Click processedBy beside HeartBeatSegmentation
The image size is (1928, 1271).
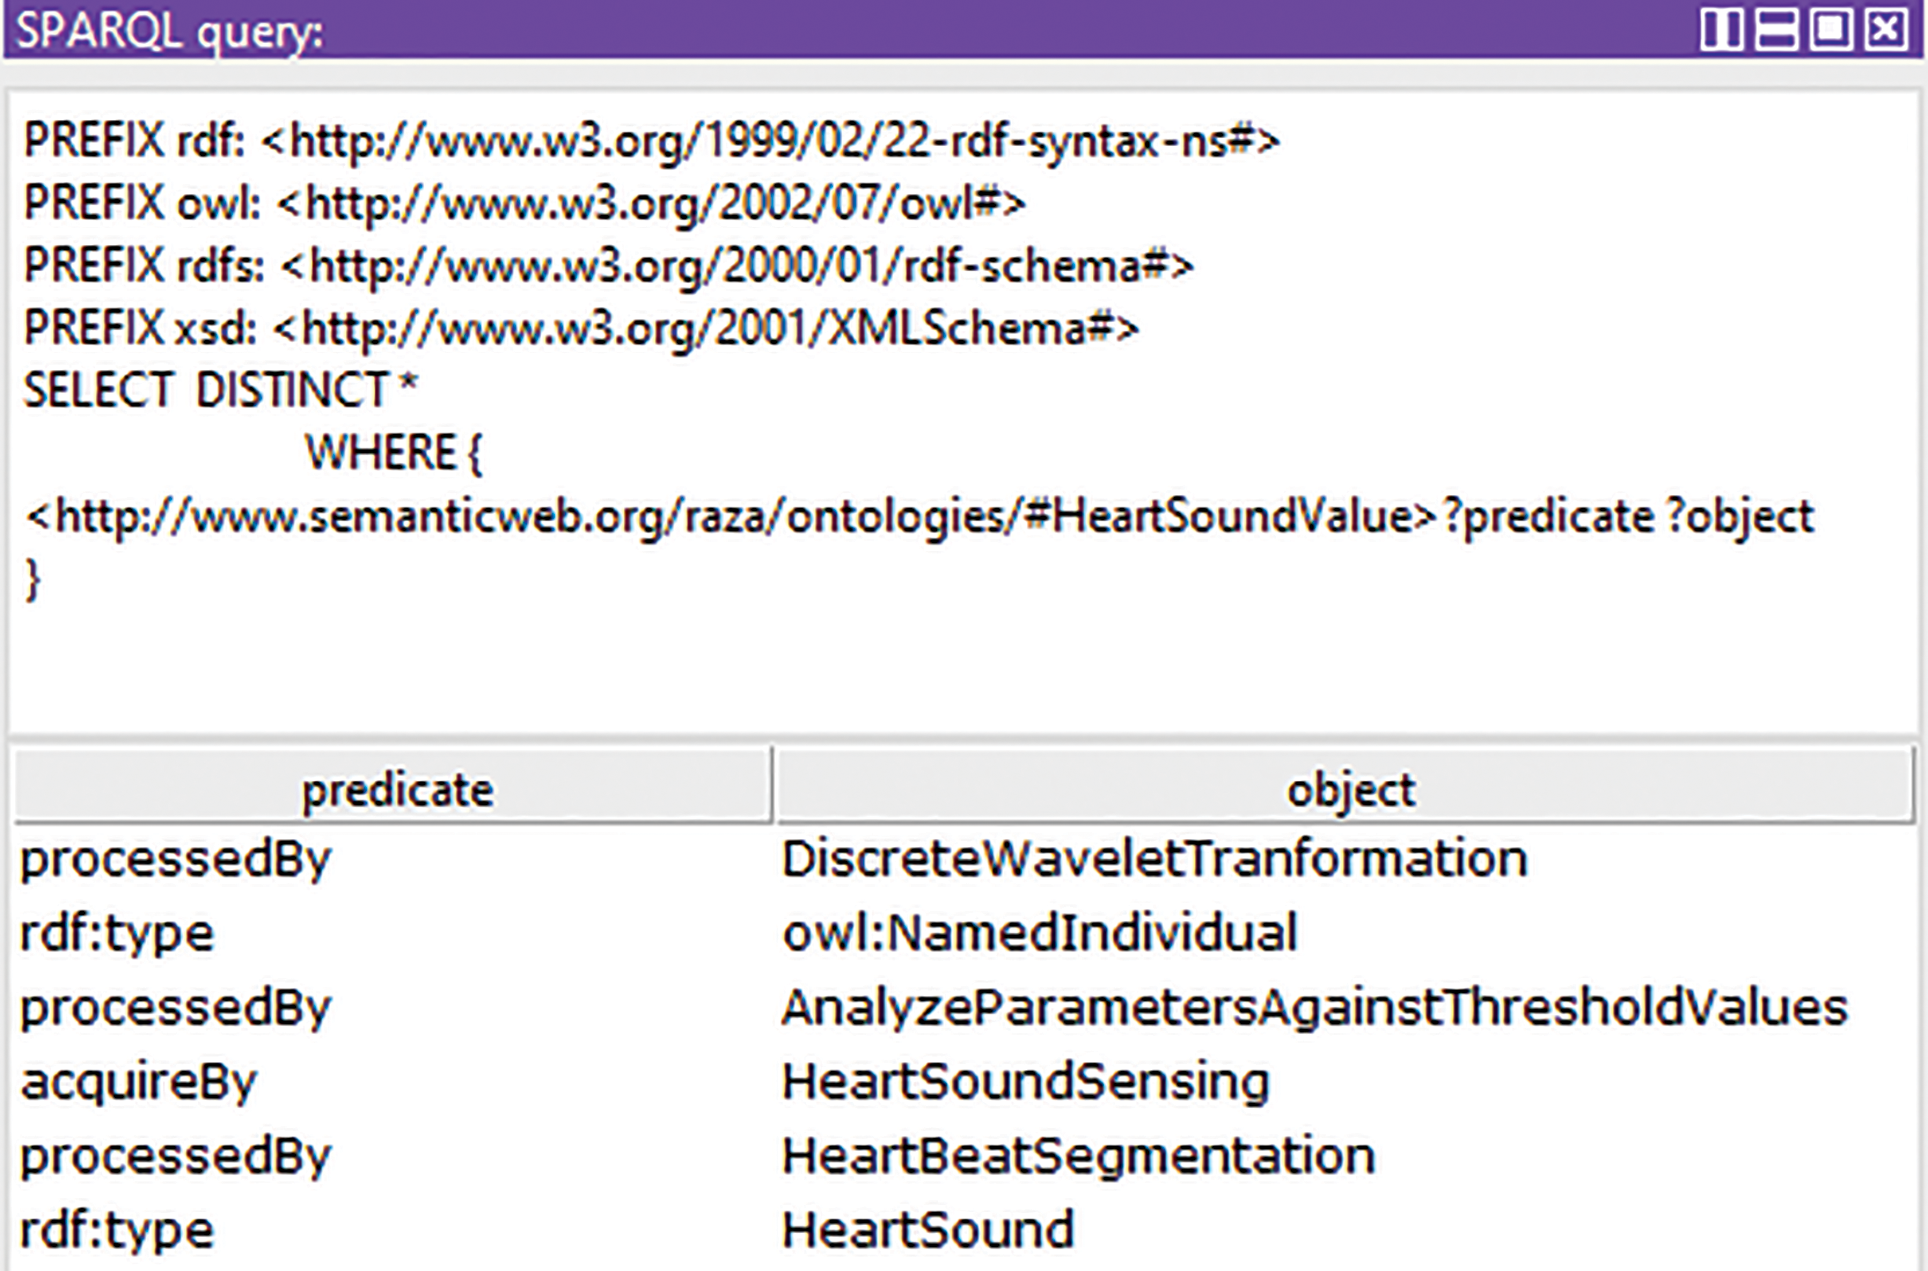point(175,1156)
